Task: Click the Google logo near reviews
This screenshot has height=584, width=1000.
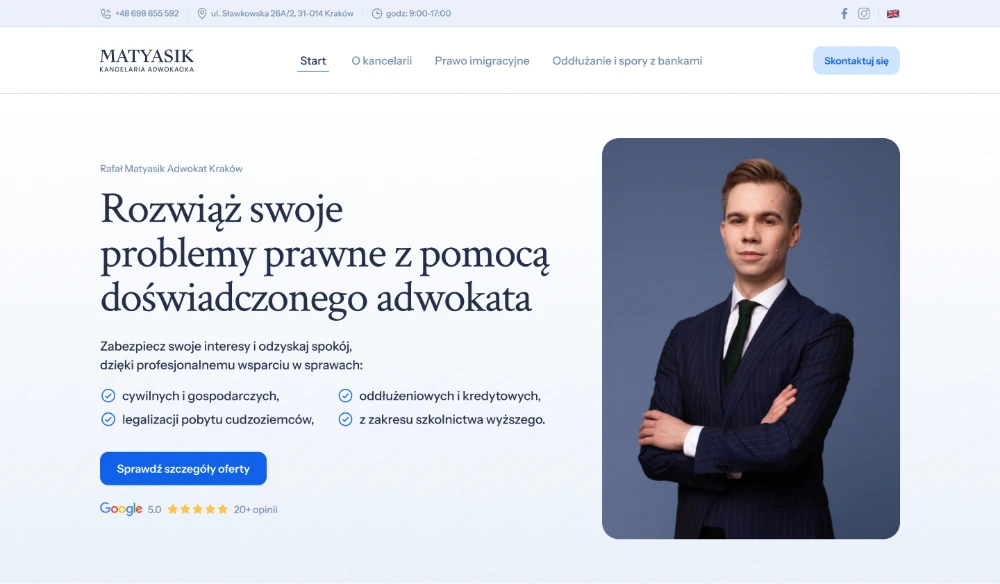Action: click(121, 509)
